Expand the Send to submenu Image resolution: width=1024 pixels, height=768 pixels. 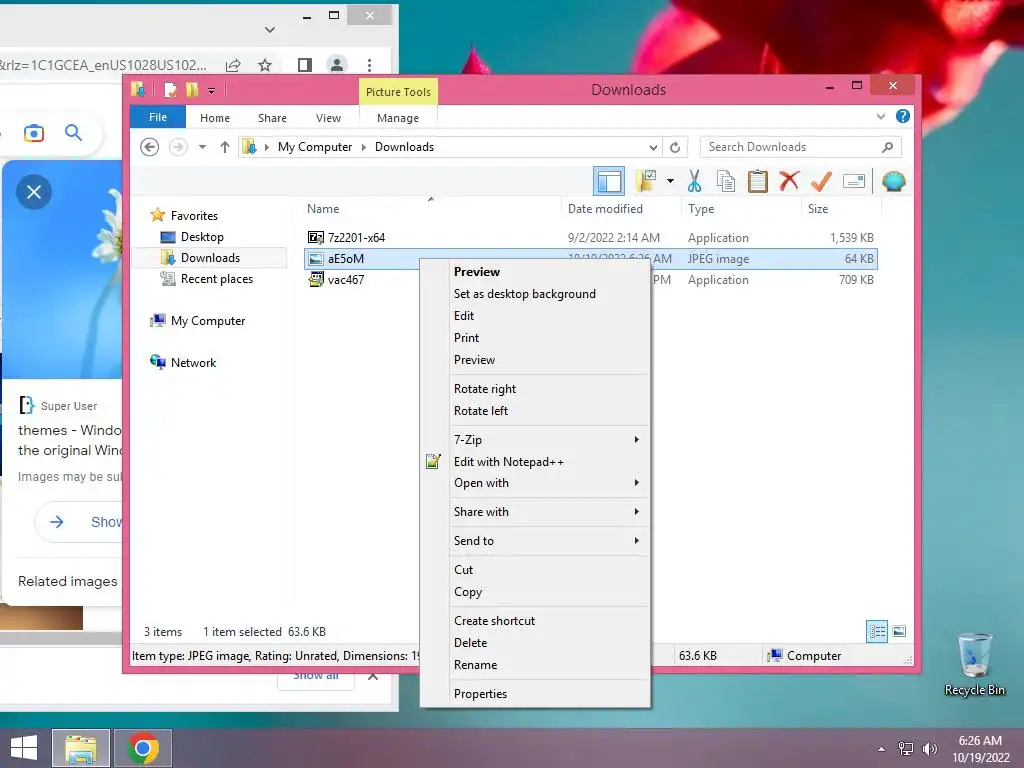[x=535, y=541]
